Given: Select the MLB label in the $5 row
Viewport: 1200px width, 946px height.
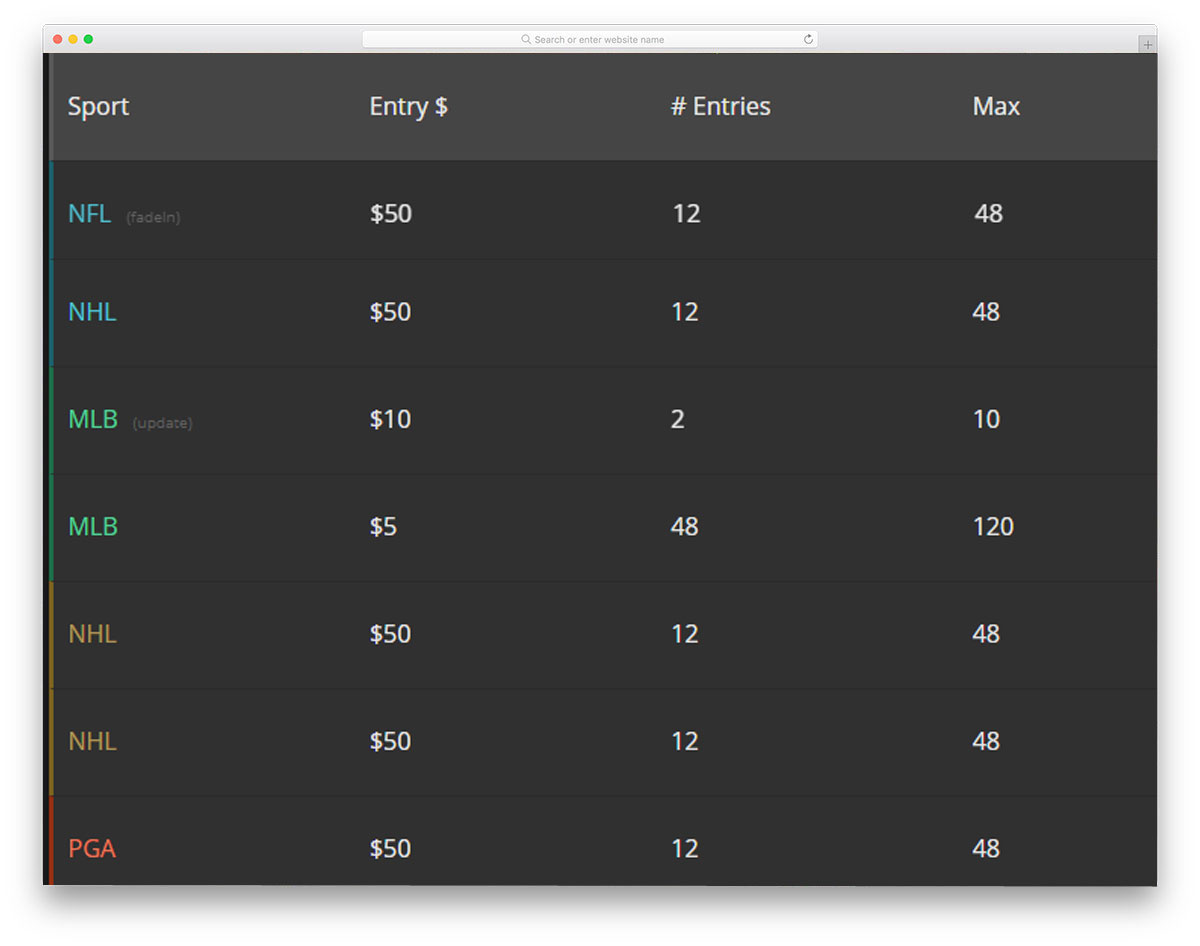Looking at the screenshot, I should tap(93, 526).
